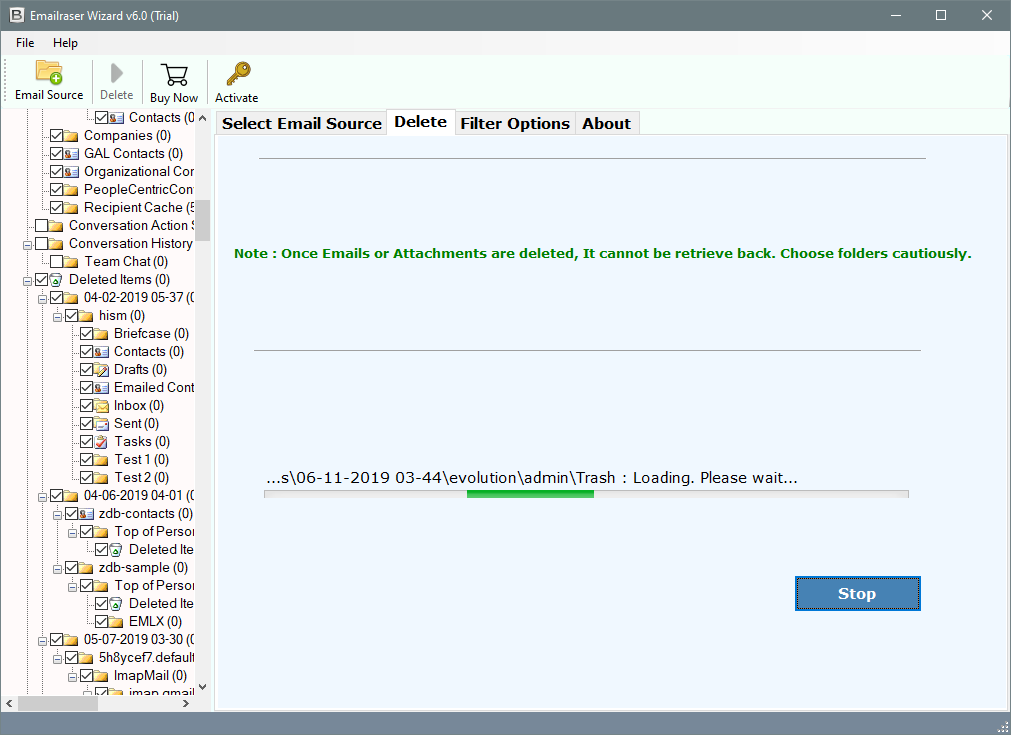Click the tree scroll up arrow
The width and height of the screenshot is (1011, 735).
pyautogui.click(x=202, y=118)
